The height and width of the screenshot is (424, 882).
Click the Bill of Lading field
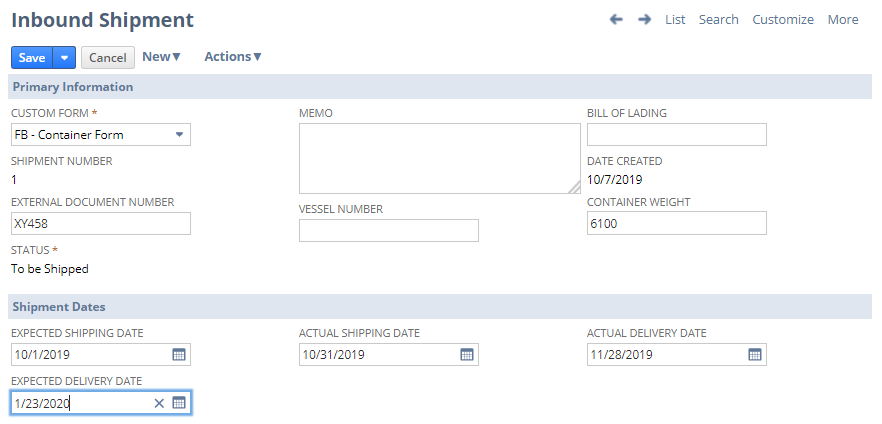point(677,134)
